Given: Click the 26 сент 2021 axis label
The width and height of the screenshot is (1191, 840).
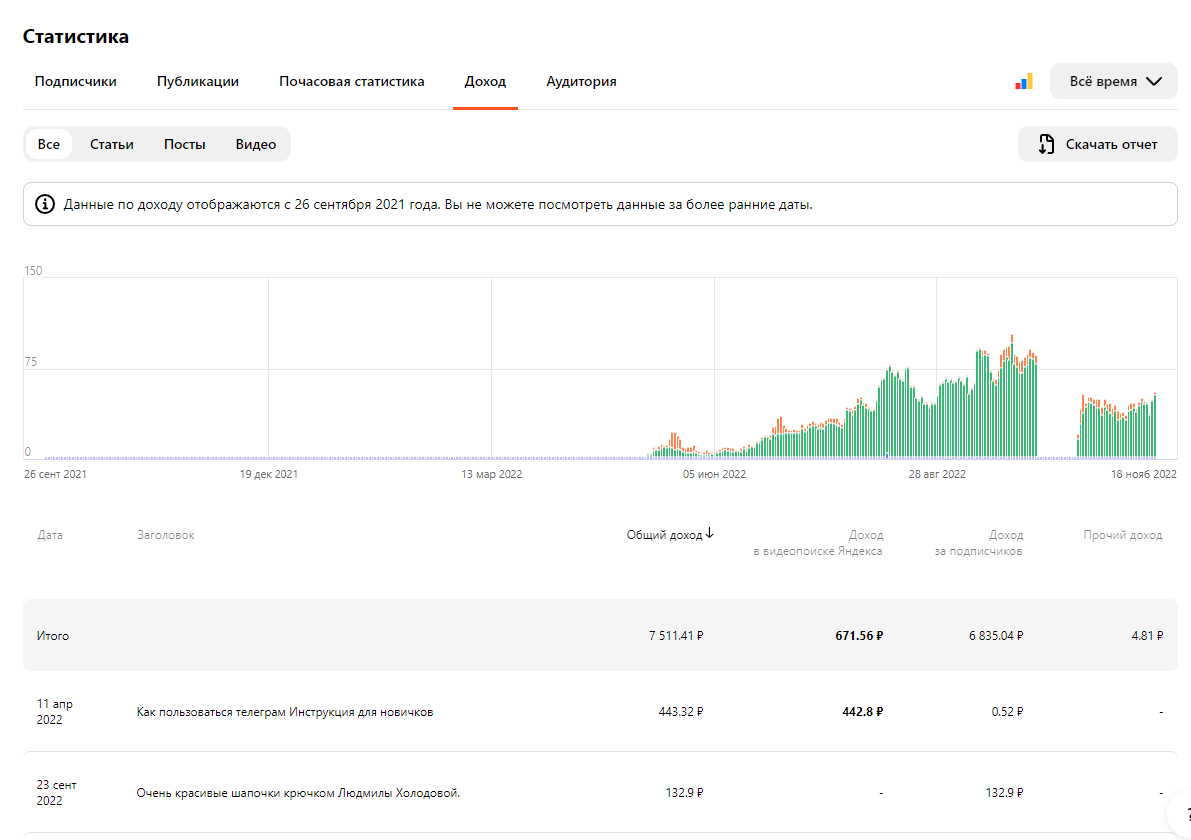Looking at the screenshot, I should point(55,474).
